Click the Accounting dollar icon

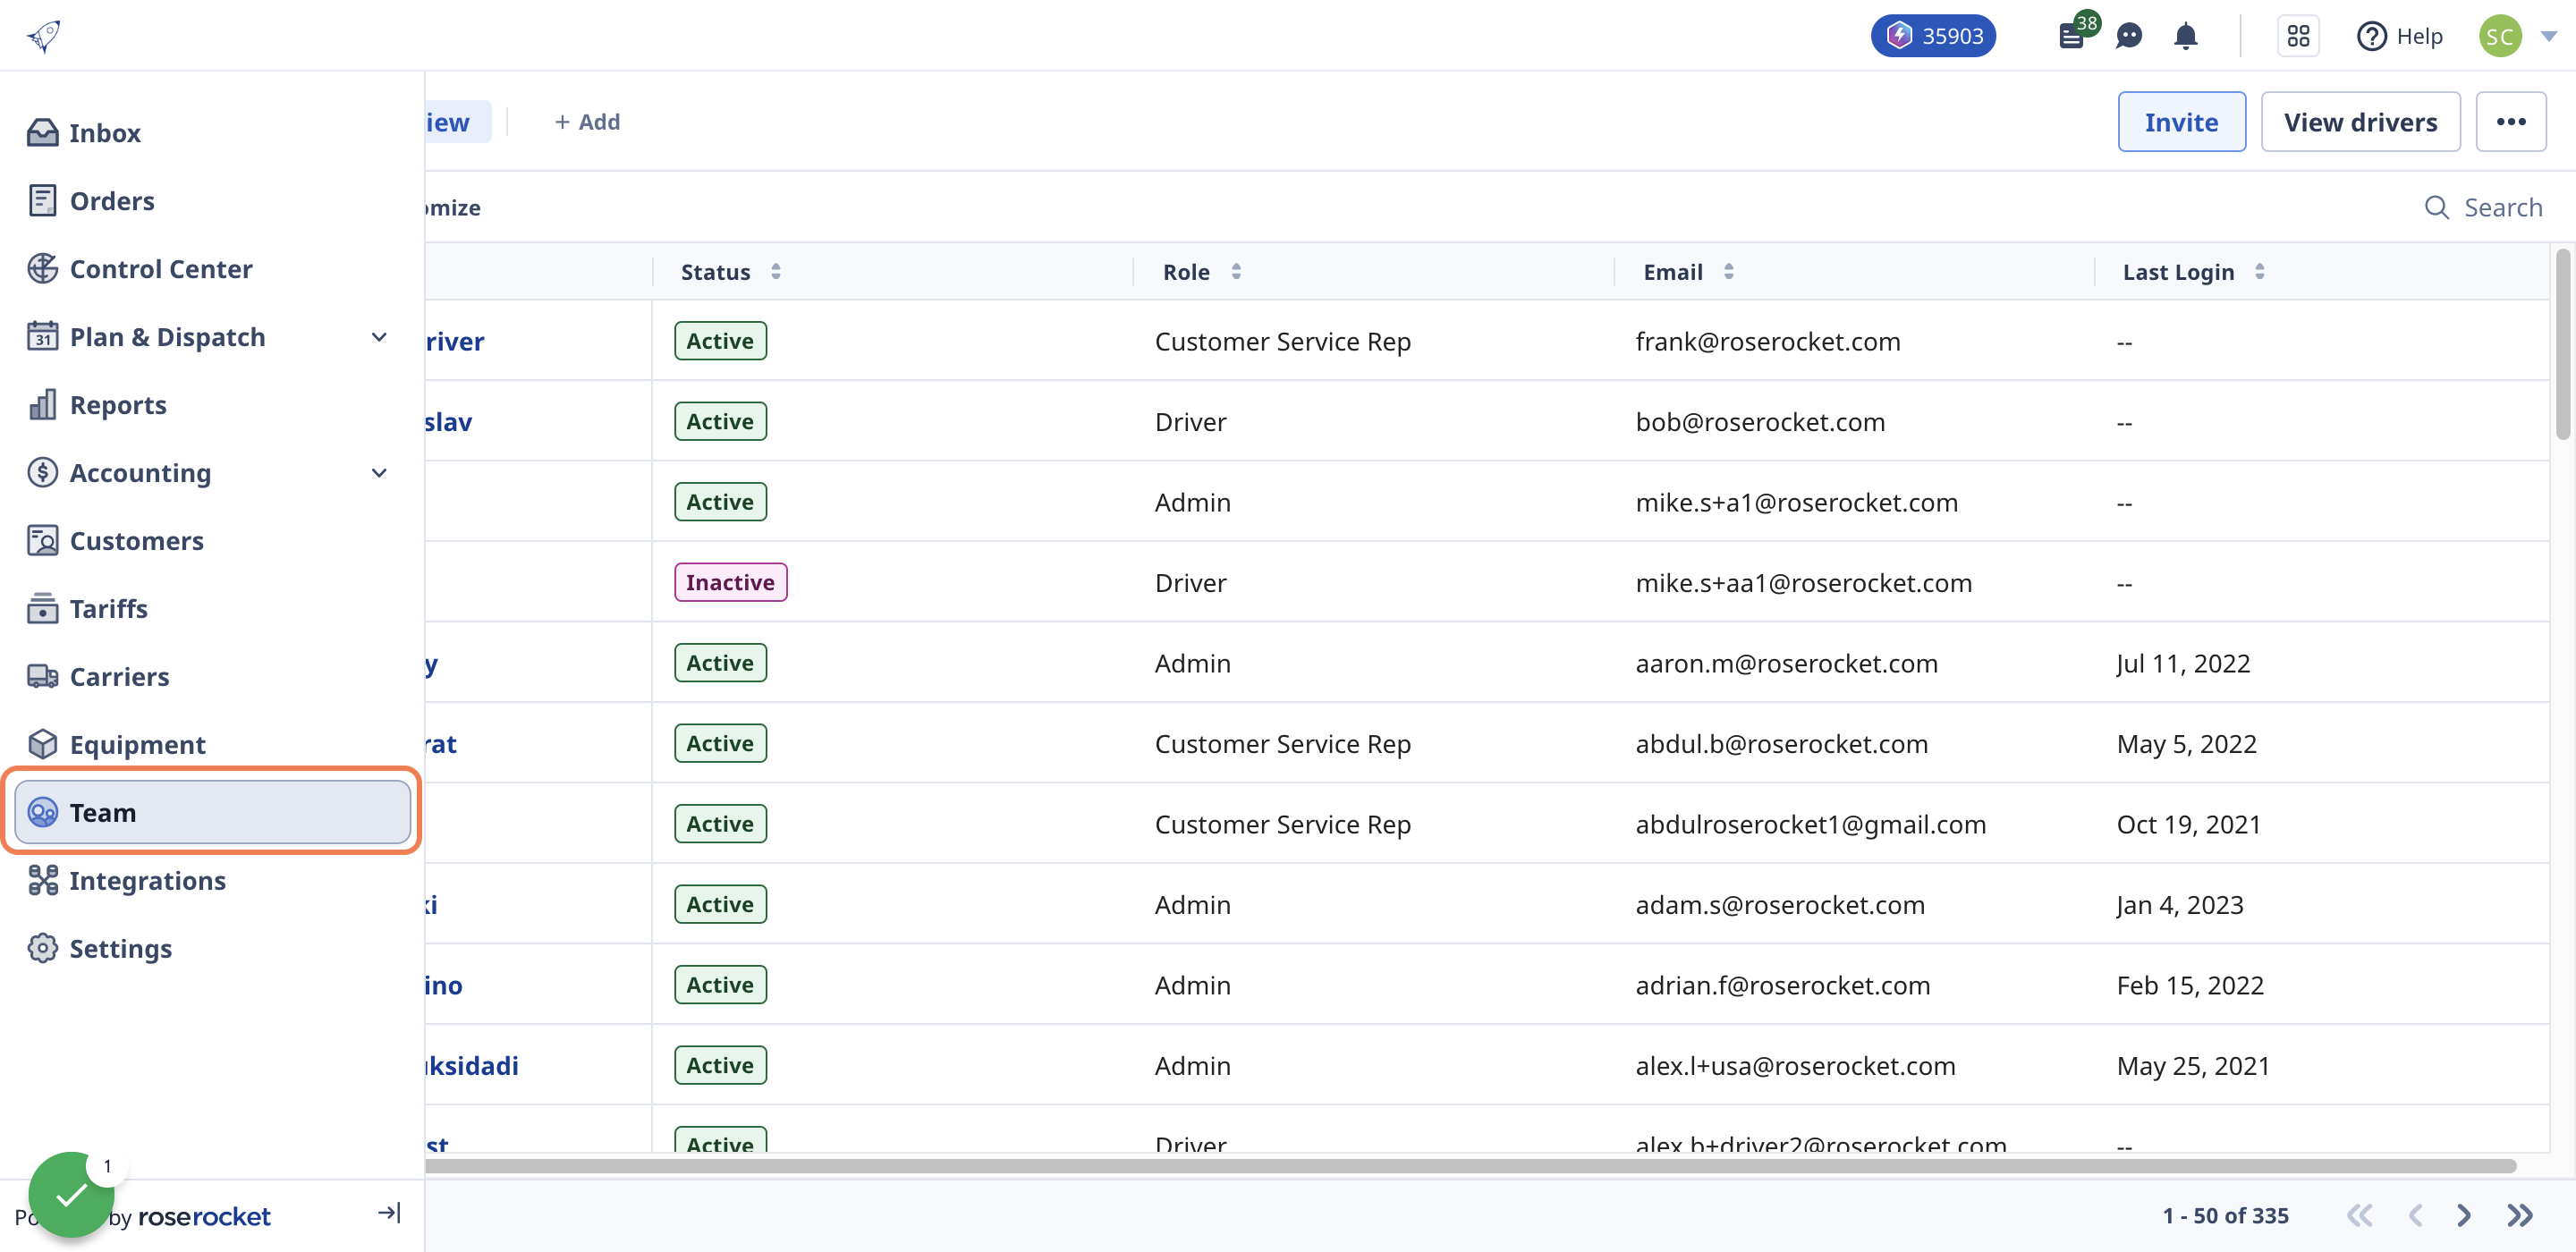point(42,473)
